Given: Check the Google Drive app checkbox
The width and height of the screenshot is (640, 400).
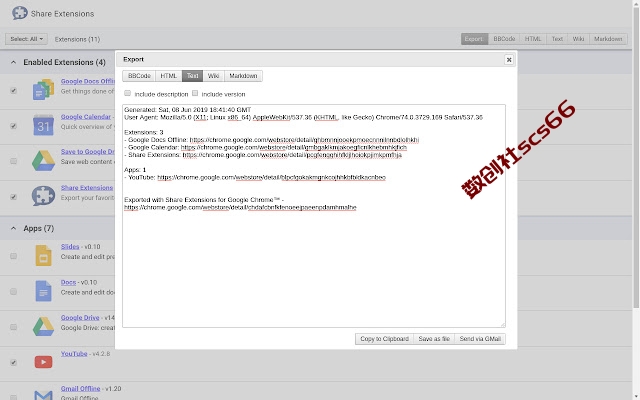Looking at the screenshot, I should (13, 327).
